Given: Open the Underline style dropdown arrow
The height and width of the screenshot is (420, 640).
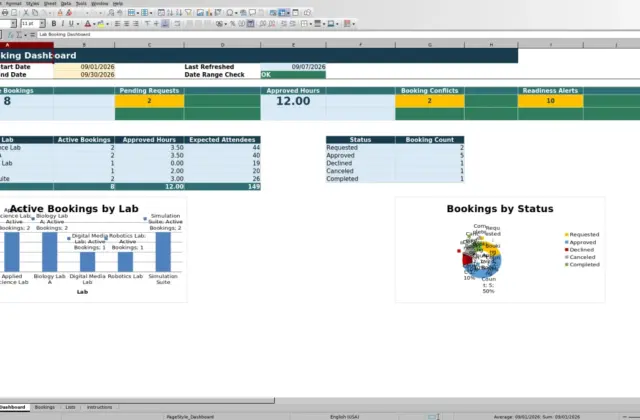Looking at the screenshot, I should (x=78, y=24).
